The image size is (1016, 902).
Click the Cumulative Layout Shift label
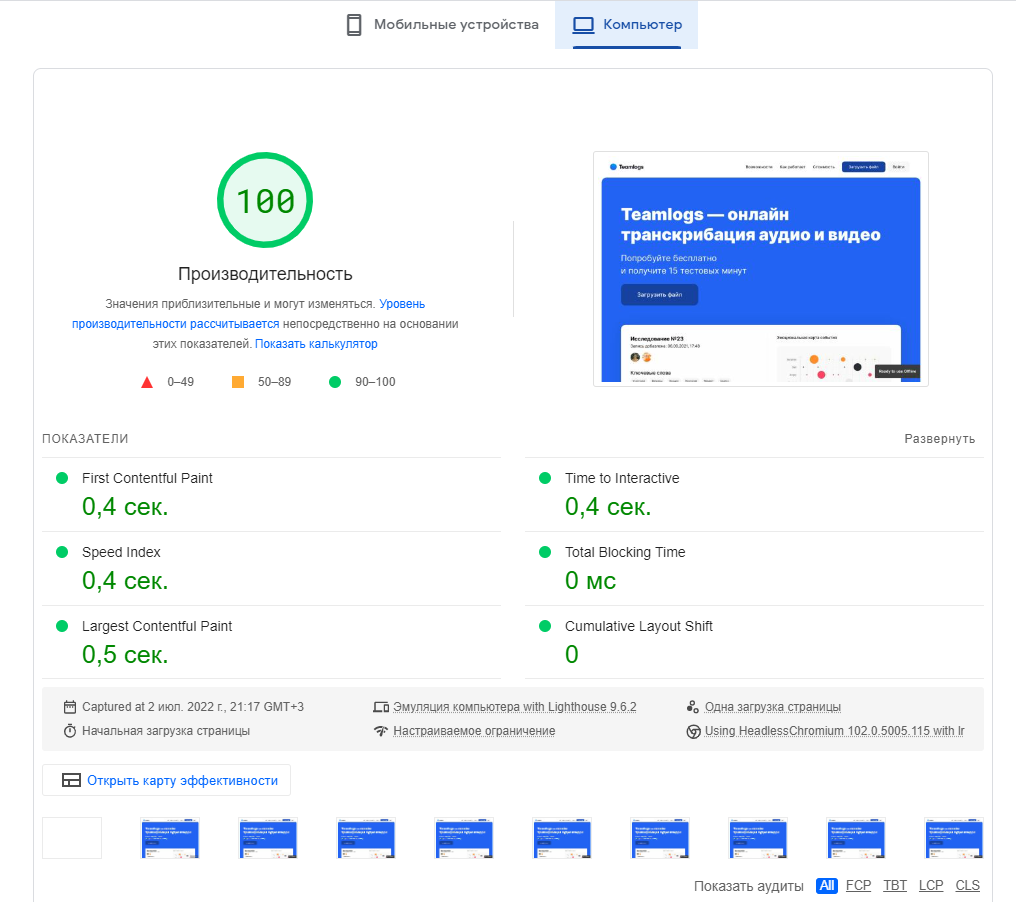click(x=638, y=626)
